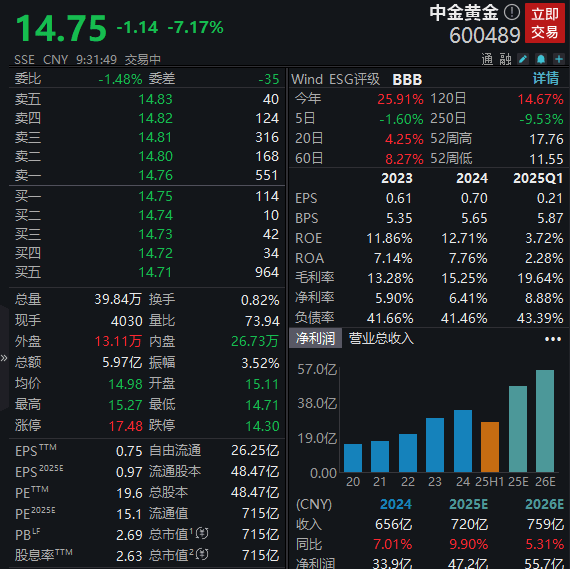Viewport: 570px width, 569px height.
Task: Click the 涨停 limit-up price 17.48
Action: (126, 426)
